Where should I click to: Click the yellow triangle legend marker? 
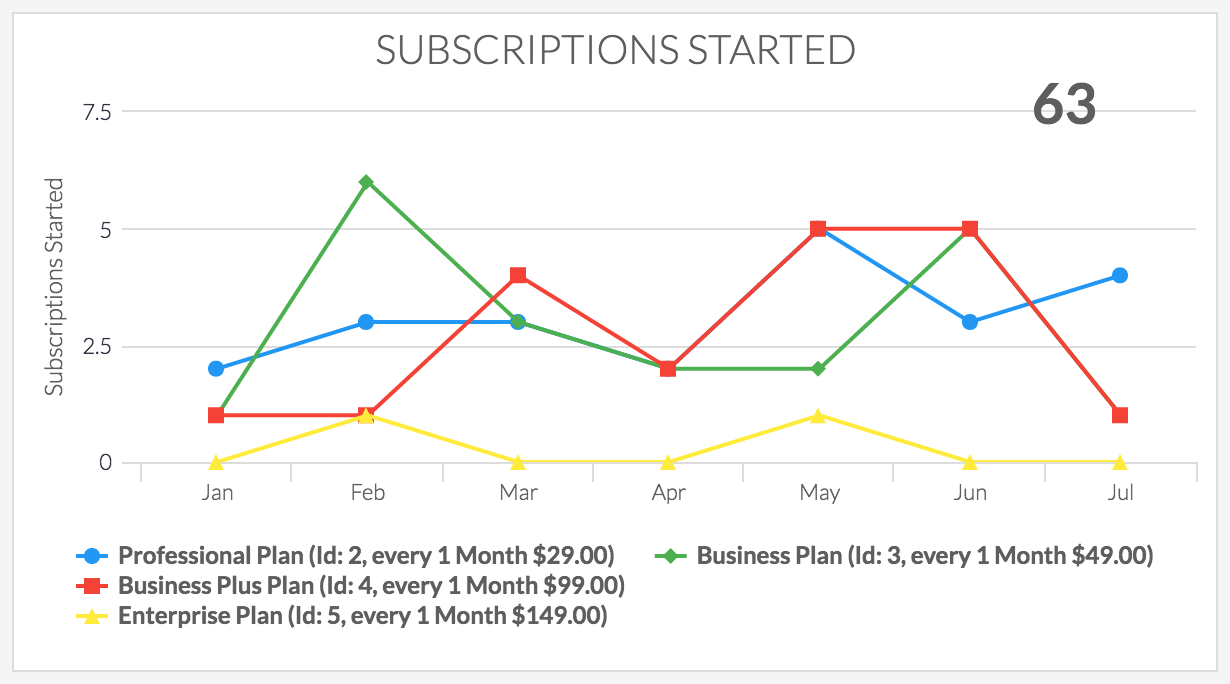tap(92, 616)
